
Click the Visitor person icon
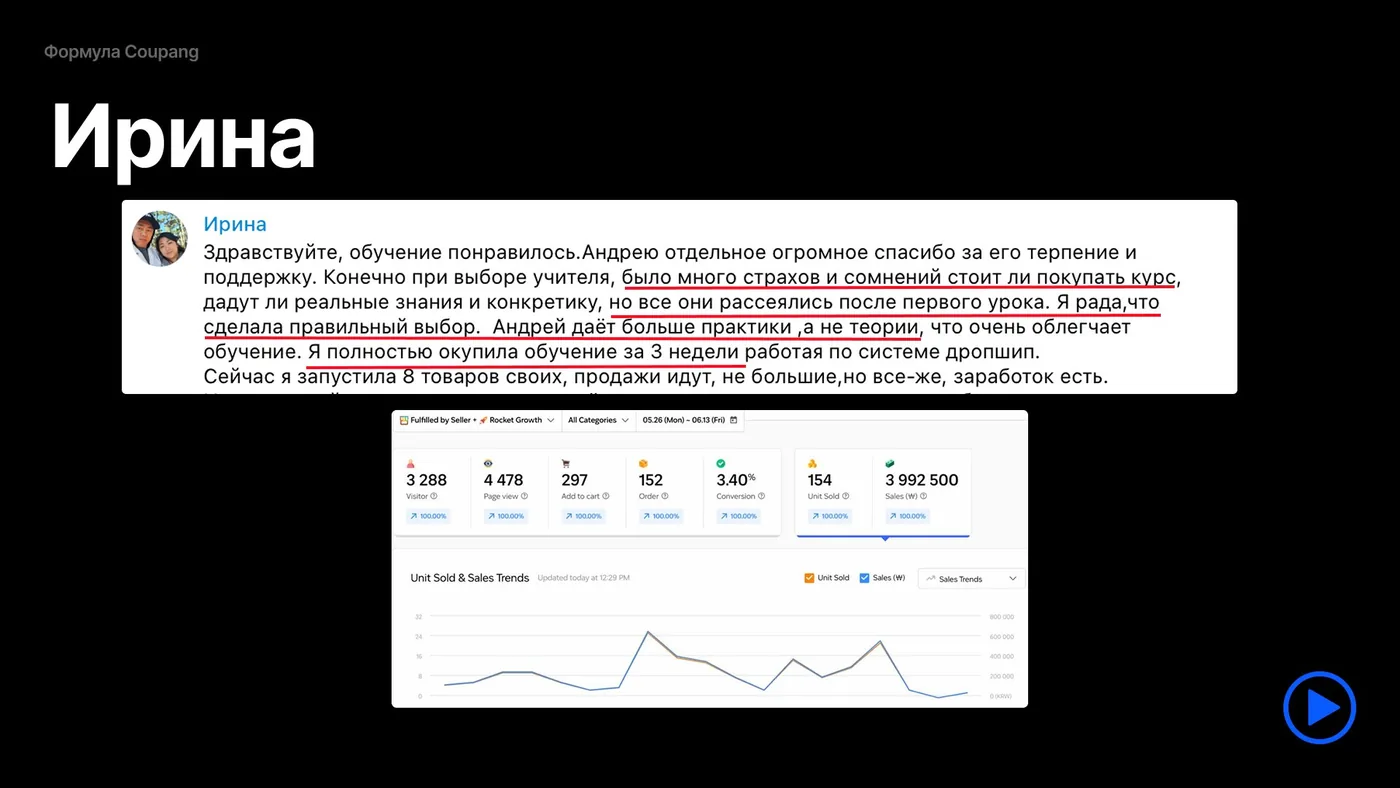pos(411,464)
